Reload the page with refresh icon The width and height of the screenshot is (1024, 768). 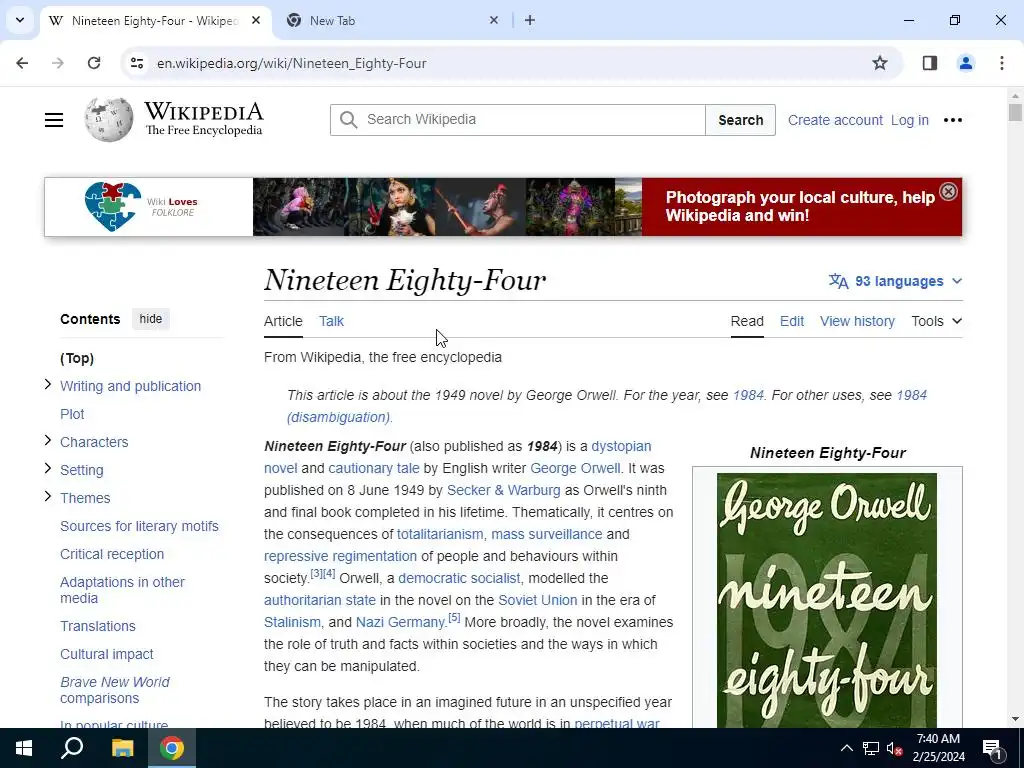94,63
